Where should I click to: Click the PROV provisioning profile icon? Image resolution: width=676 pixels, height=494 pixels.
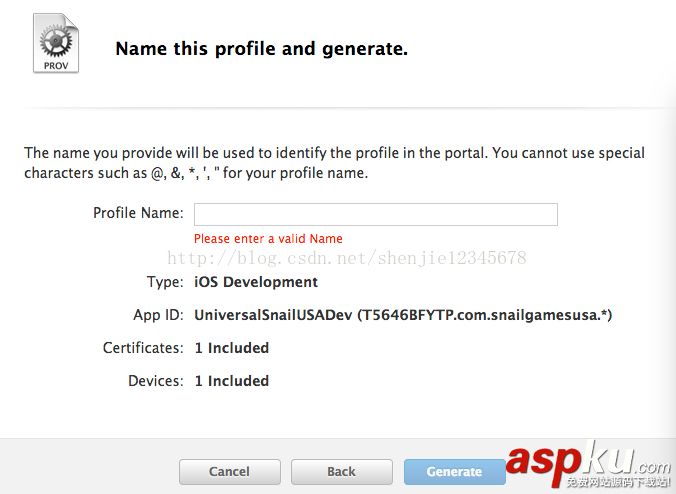pos(55,44)
